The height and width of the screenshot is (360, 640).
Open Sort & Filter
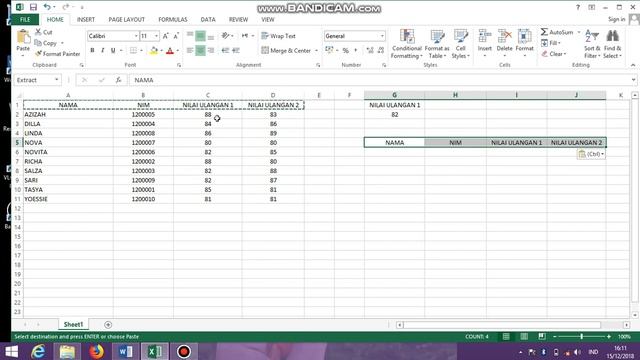(x=592, y=44)
